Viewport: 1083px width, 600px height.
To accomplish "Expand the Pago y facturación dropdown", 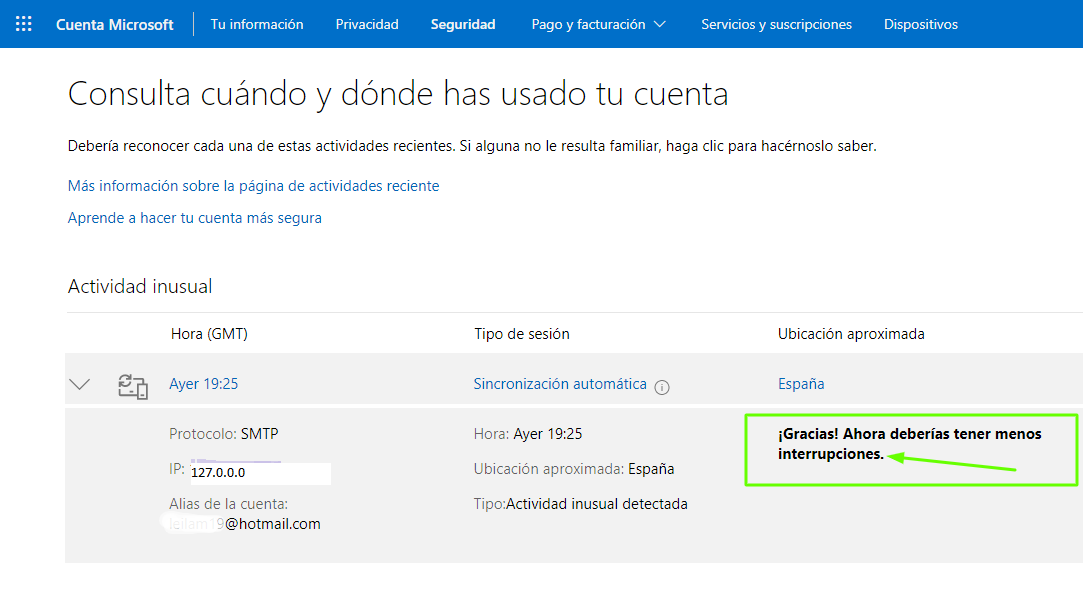I will tap(598, 24).
